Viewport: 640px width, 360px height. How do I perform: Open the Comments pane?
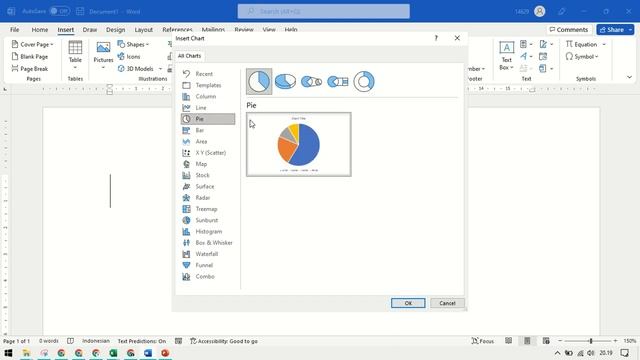click(x=569, y=29)
